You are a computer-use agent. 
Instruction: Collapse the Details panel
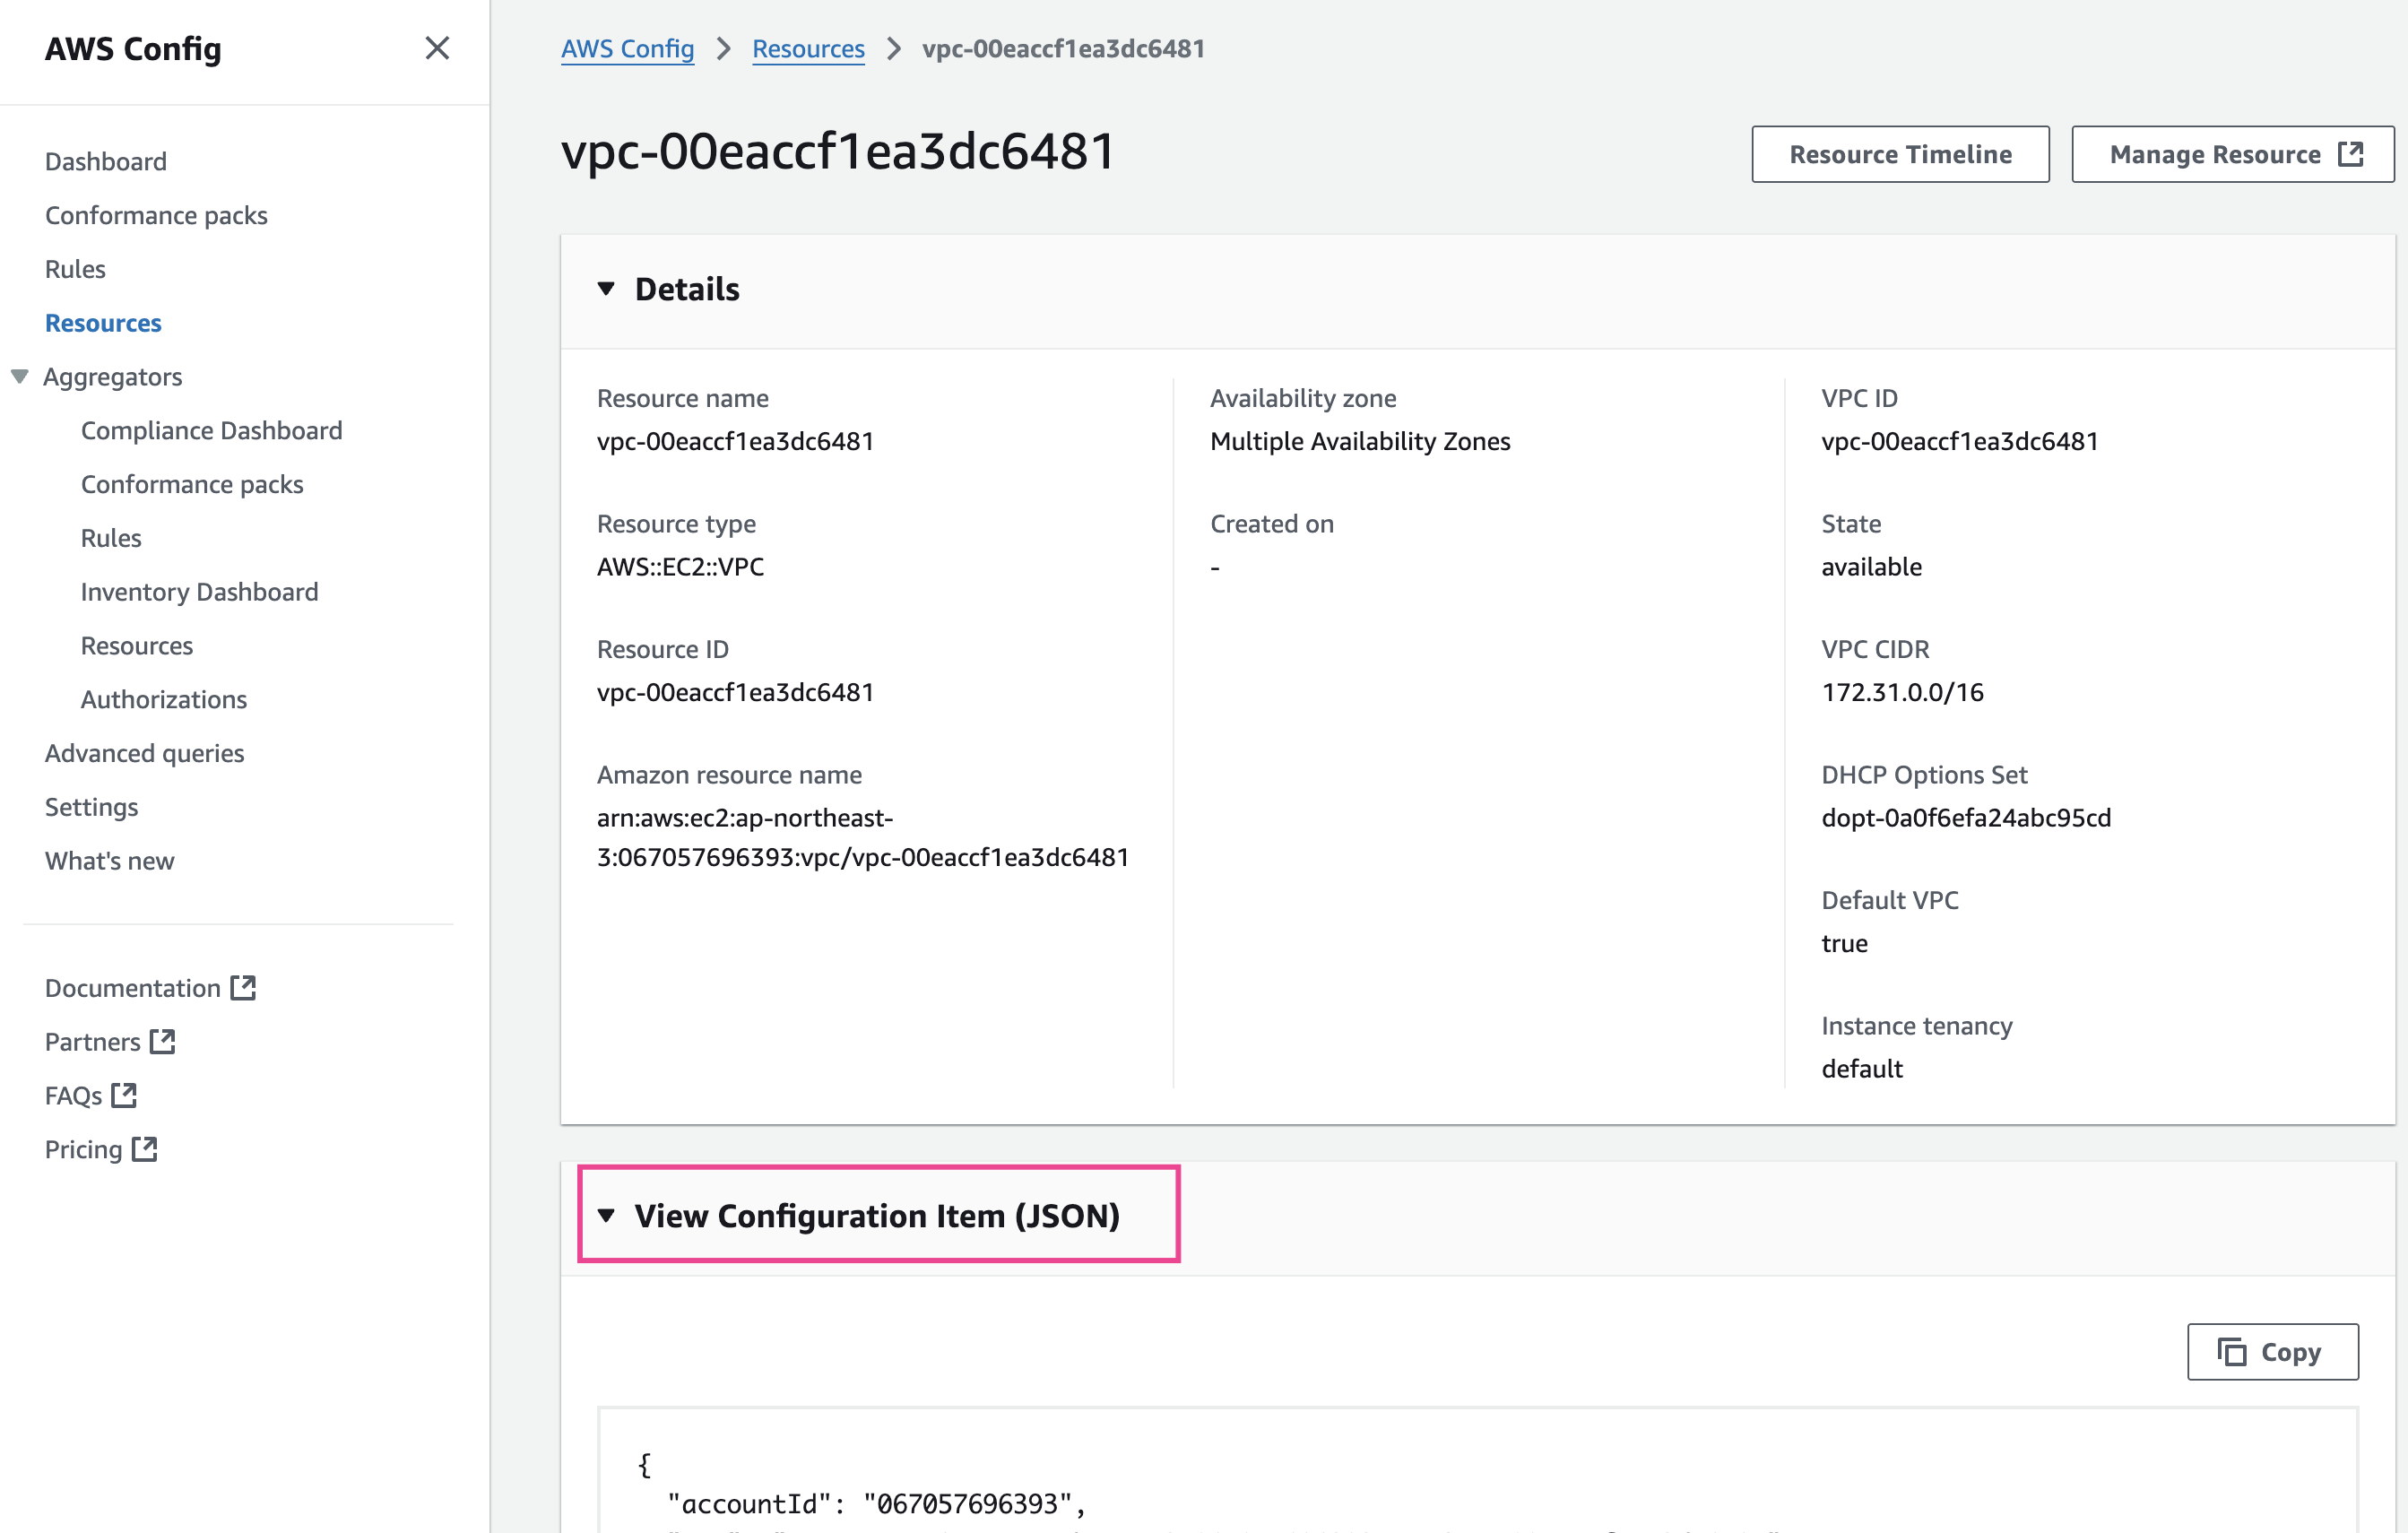pos(606,289)
